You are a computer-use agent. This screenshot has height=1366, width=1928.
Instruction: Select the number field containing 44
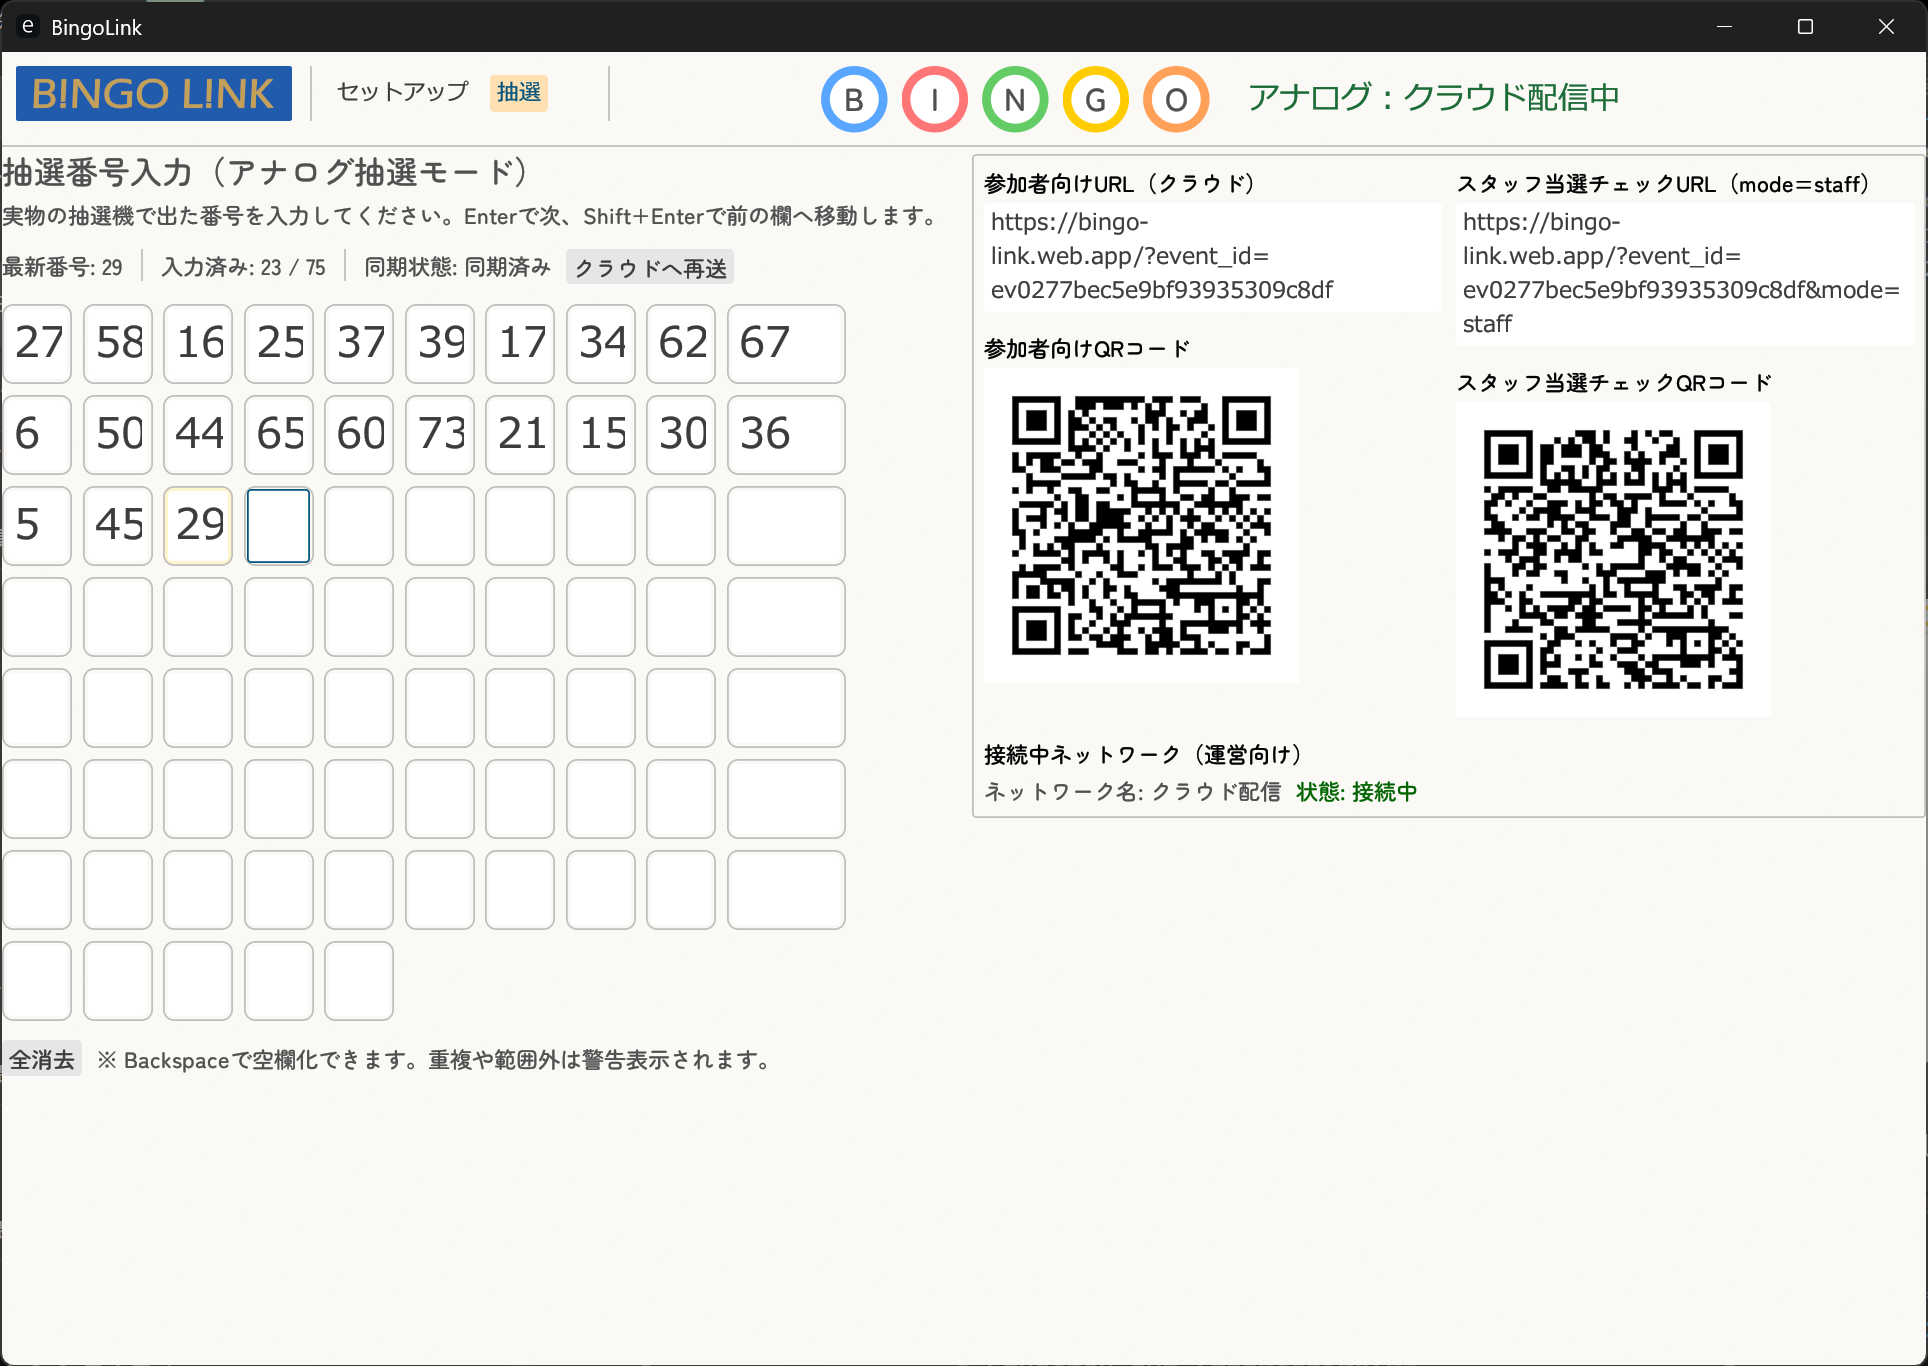click(x=198, y=435)
